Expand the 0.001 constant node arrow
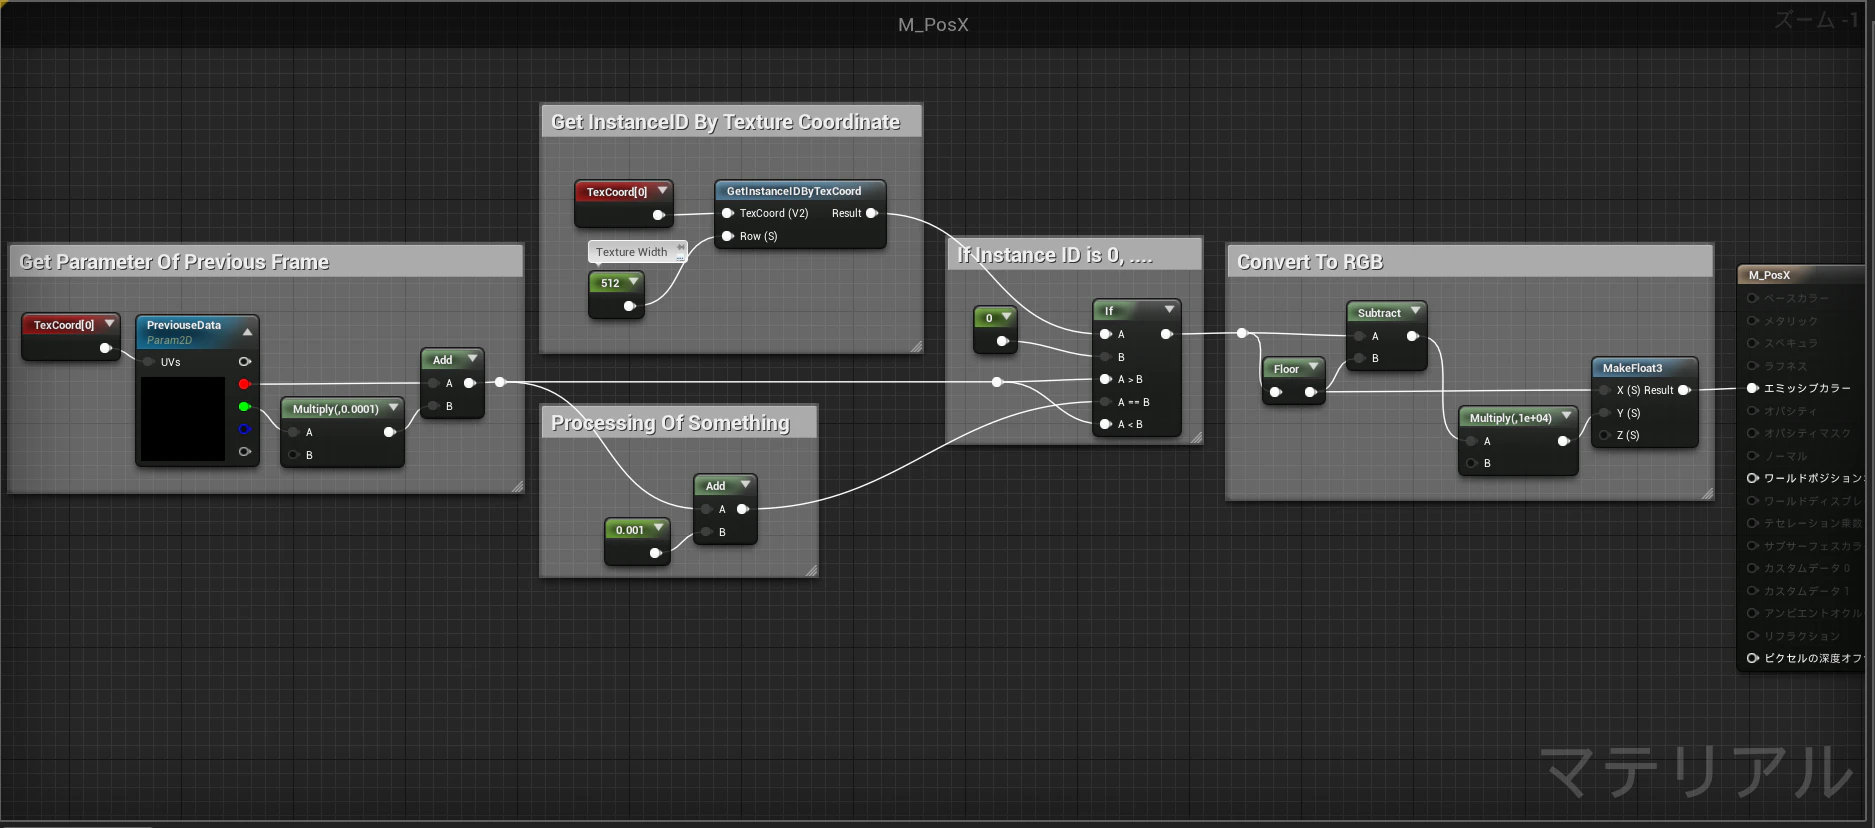The width and height of the screenshot is (1875, 828). [x=658, y=529]
